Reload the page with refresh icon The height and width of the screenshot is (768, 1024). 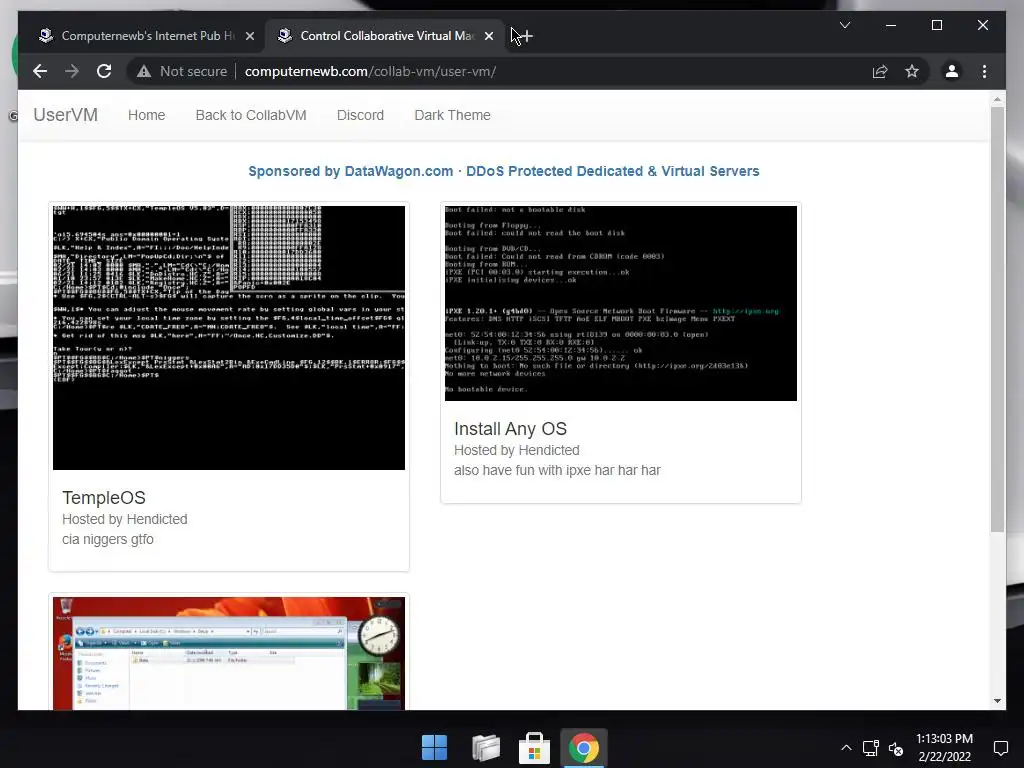[104, 71]
